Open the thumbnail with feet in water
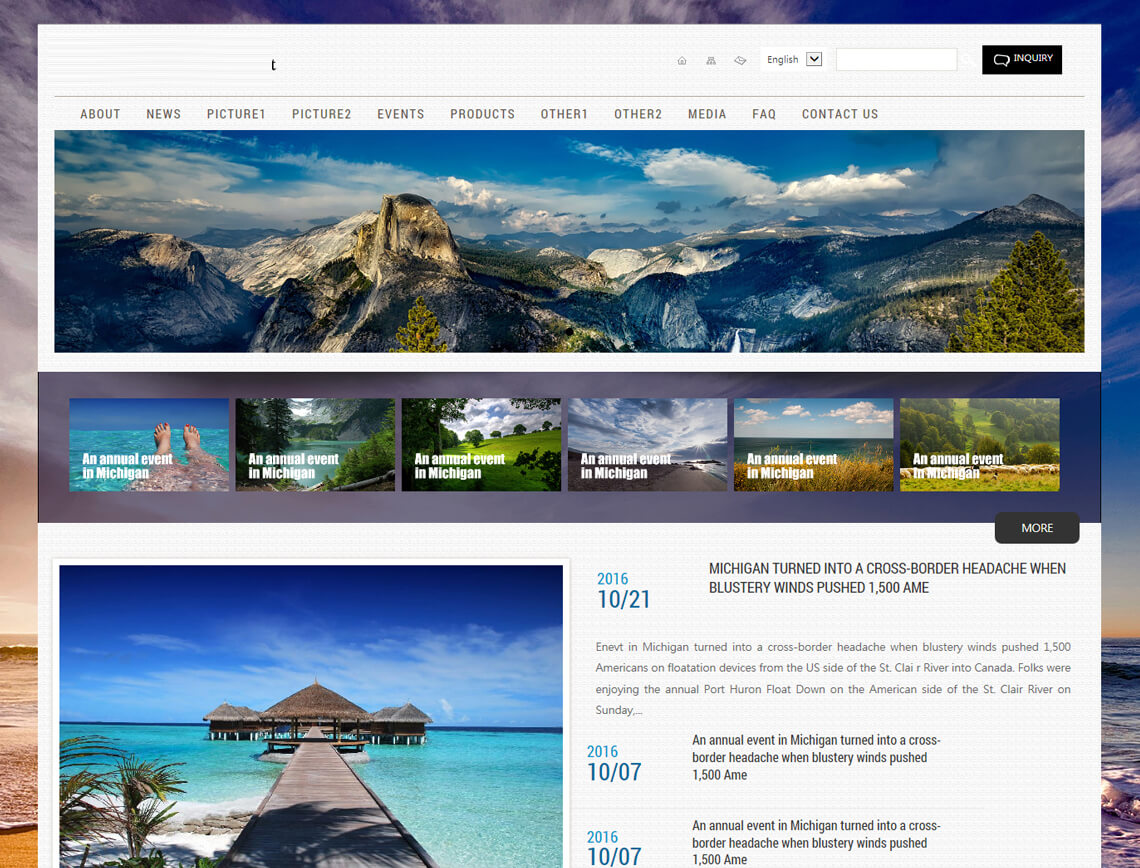Screen dimensions: 1140x868 pyautogui.click(x=149, y=444)
